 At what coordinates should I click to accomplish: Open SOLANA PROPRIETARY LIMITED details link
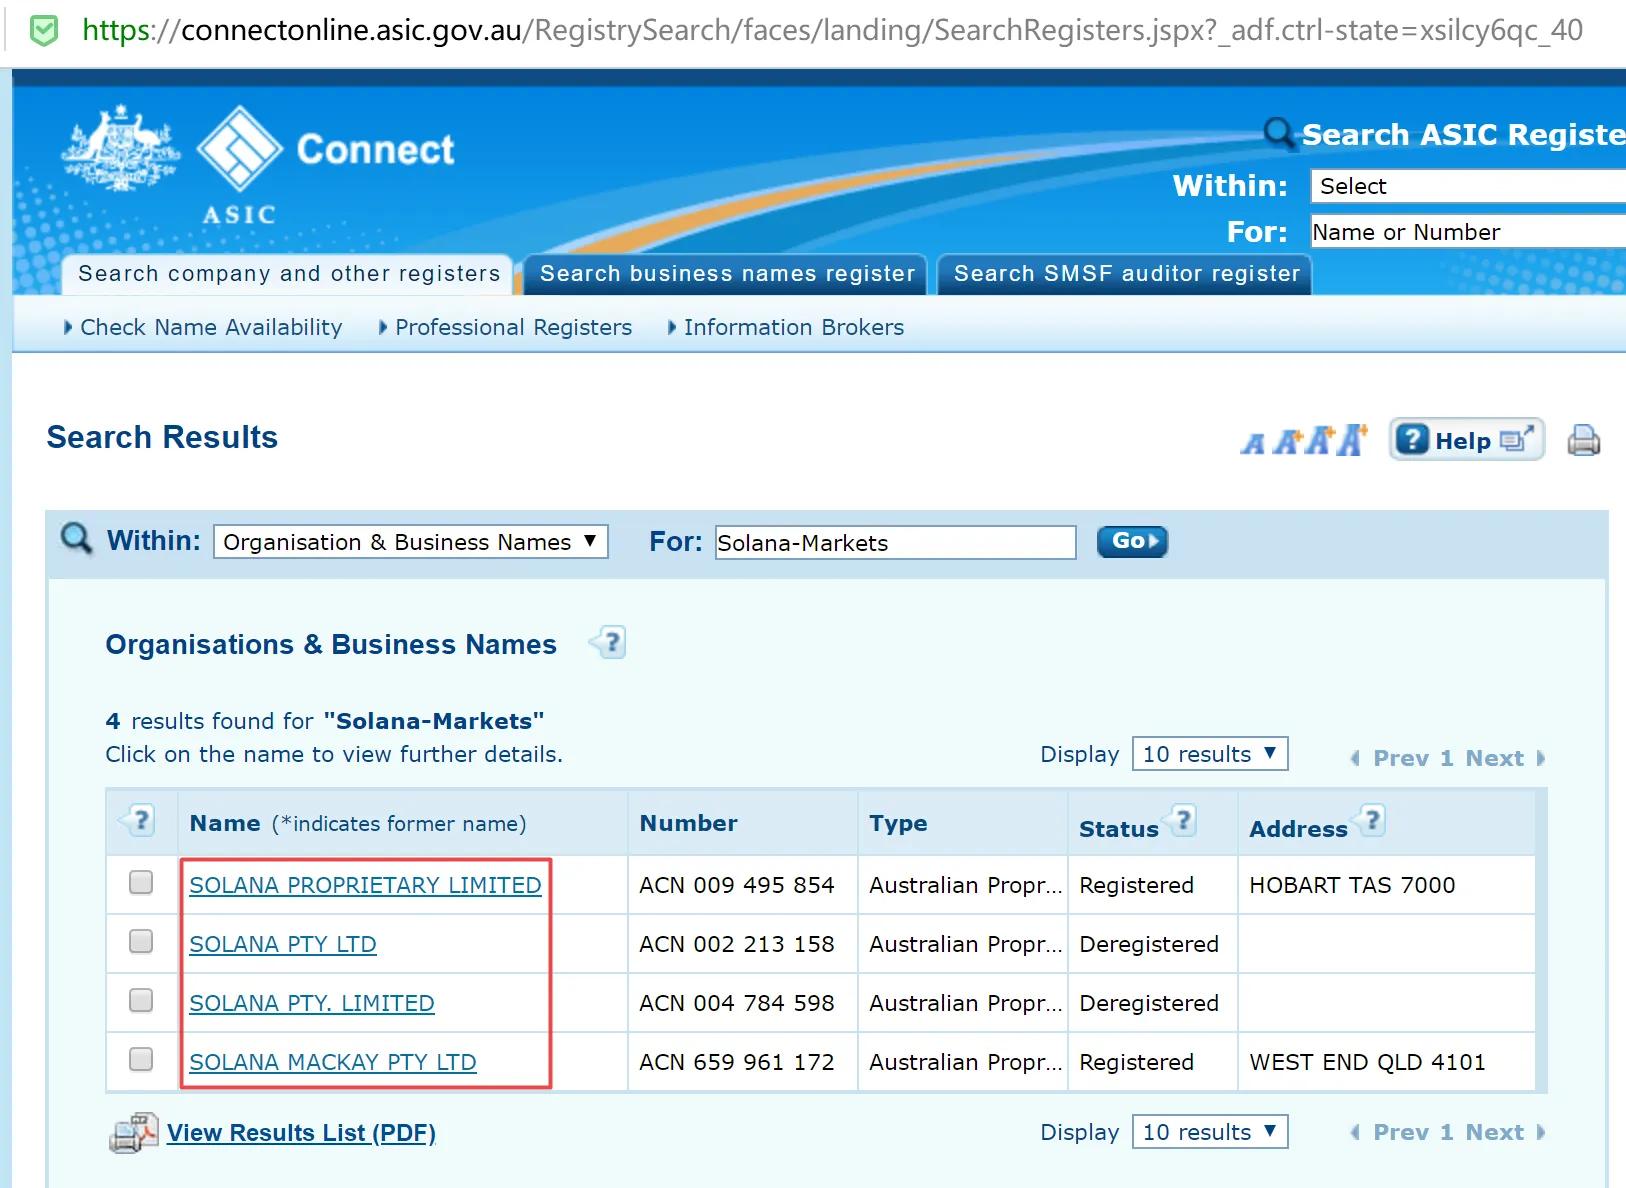click(x=365, y=885)
